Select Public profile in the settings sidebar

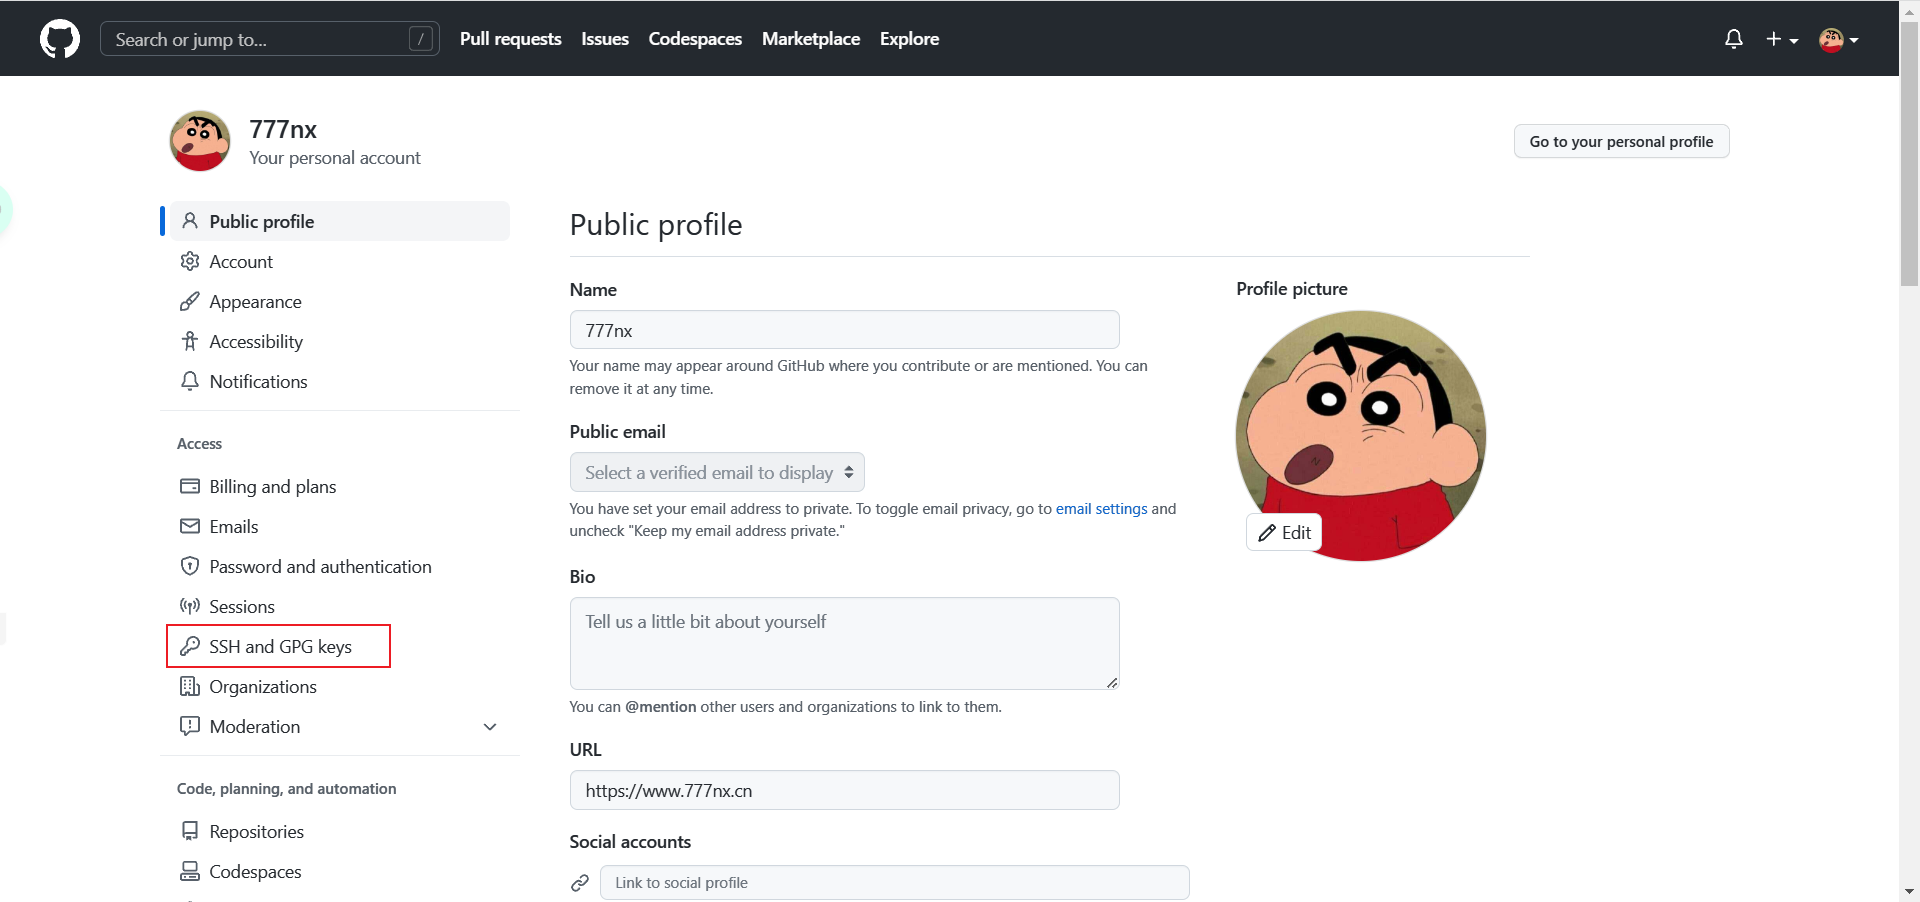340,221
